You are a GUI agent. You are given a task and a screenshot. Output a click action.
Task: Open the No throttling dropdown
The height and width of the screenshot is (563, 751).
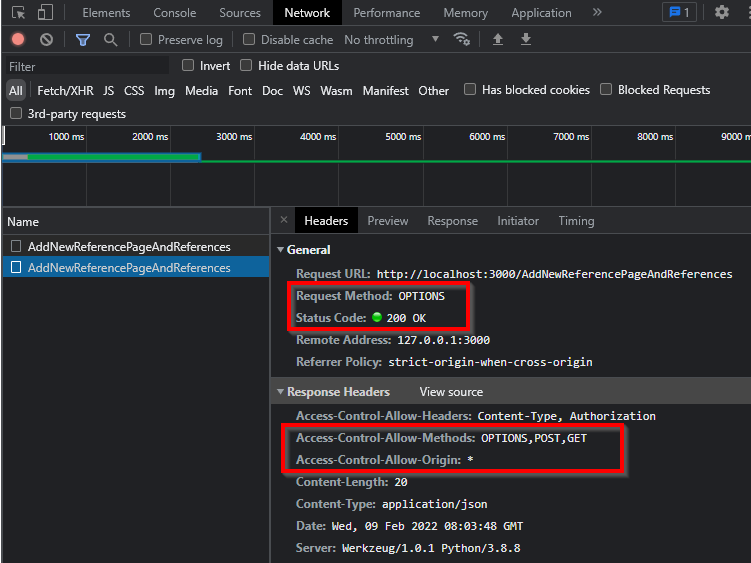[x=391, y=39]
